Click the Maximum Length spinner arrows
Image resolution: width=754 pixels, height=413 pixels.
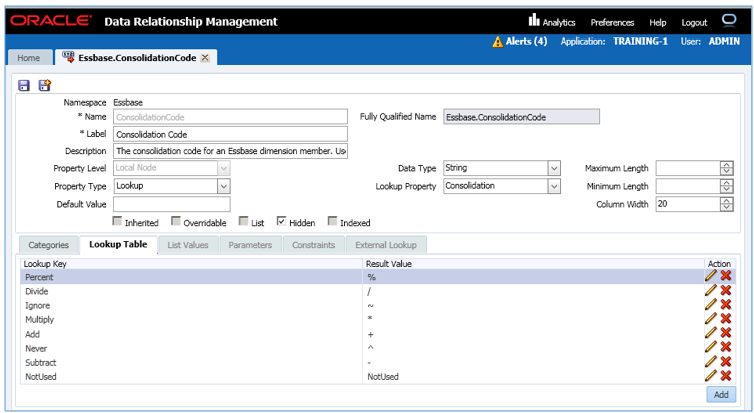click(x=727, y=168)
